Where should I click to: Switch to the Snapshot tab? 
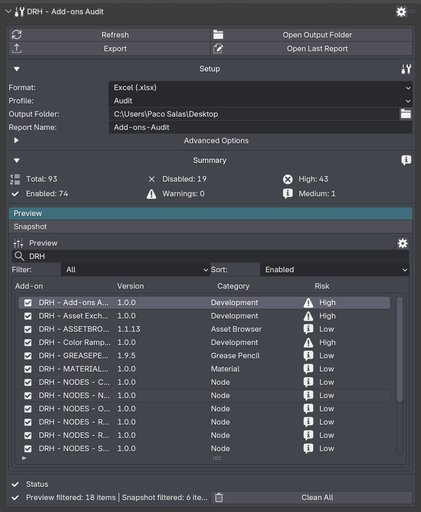coord(211,227)
